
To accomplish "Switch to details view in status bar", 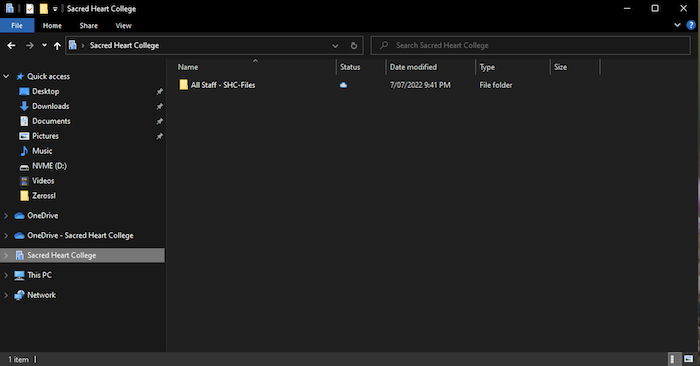I will point(673,359).
